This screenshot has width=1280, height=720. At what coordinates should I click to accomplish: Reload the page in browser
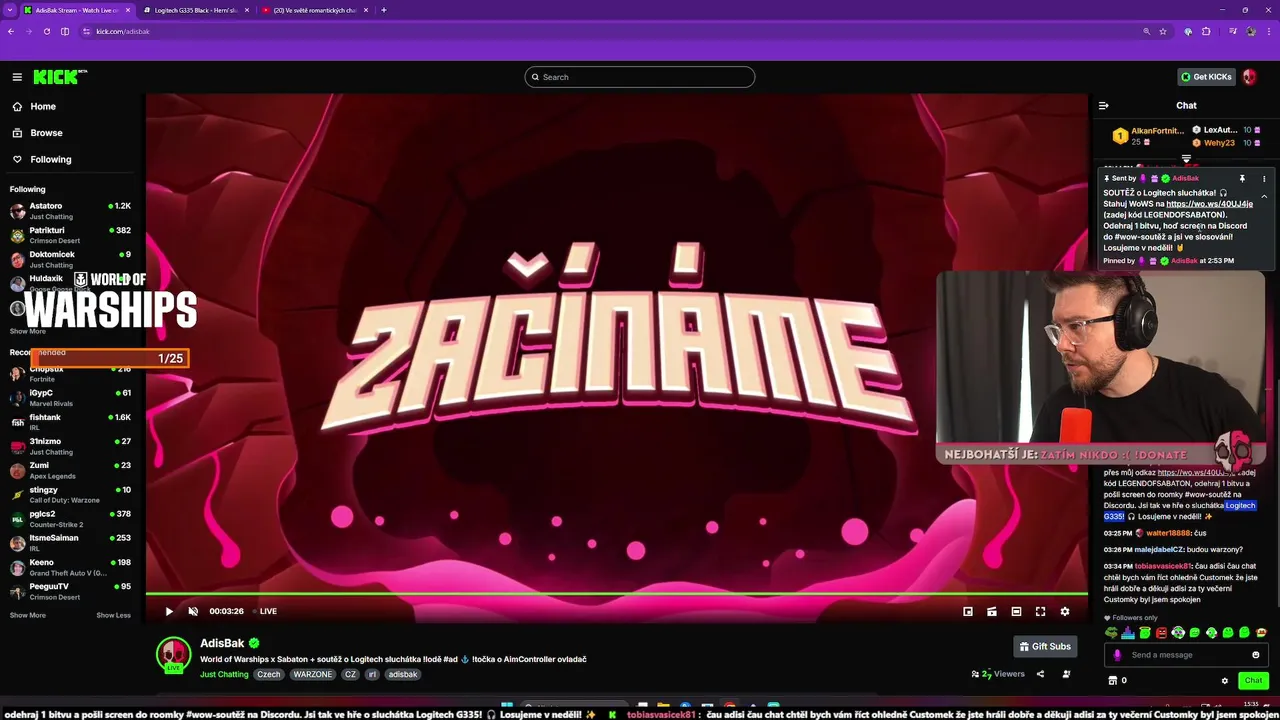(46, 31)
